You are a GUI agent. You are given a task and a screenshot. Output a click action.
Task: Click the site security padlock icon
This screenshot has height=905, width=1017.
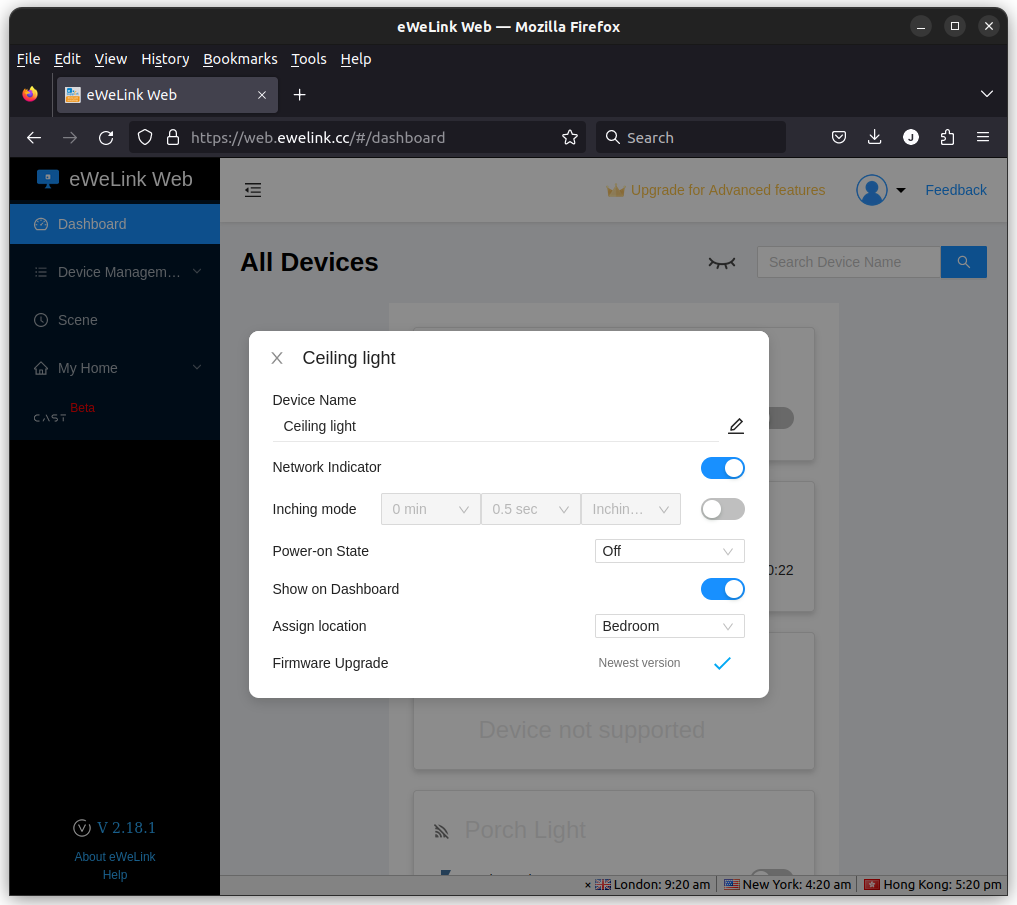click(173, 138)
